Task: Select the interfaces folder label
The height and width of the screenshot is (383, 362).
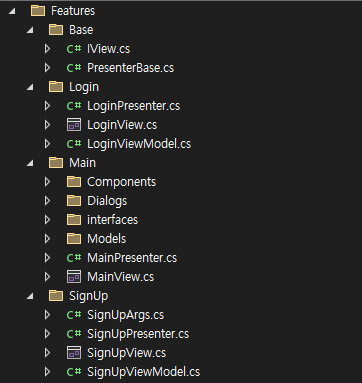Action: click(x=112, y=220)
